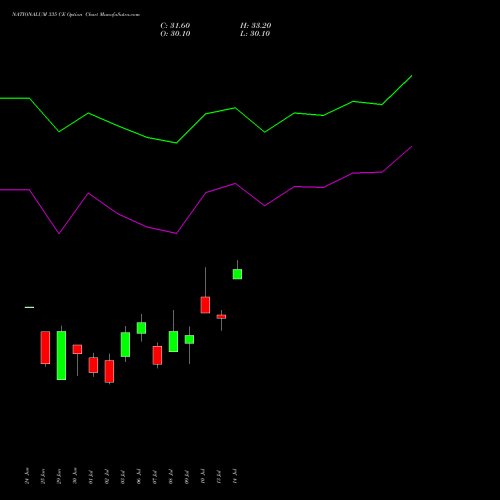Image resolution: width=500 pixels, height=500 pixels.
Task: Select the 24 Jun date label
Action: pyautogui.click(x=27, y=476)
